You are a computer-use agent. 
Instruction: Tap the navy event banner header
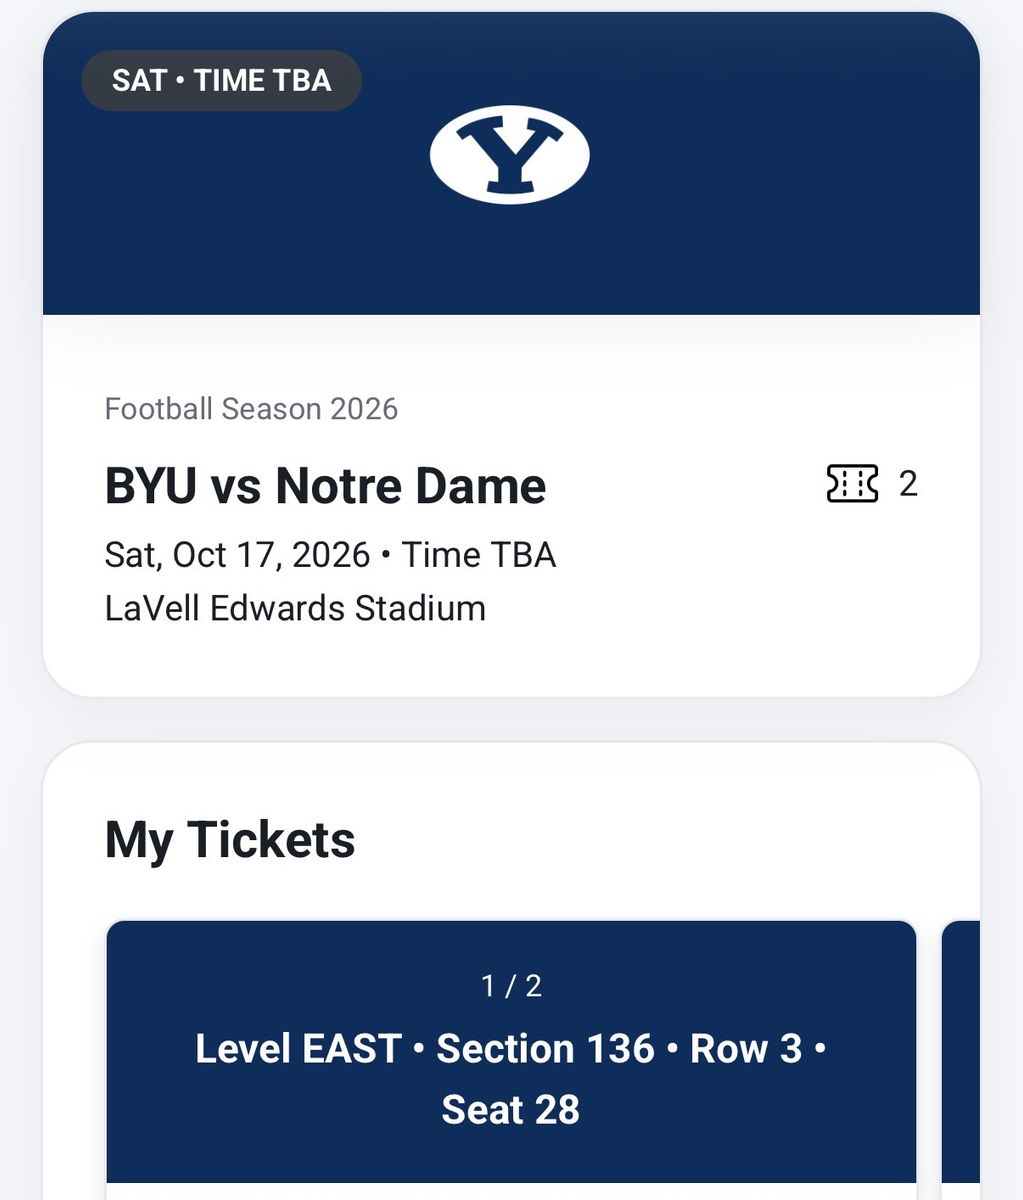pos(511,165)
